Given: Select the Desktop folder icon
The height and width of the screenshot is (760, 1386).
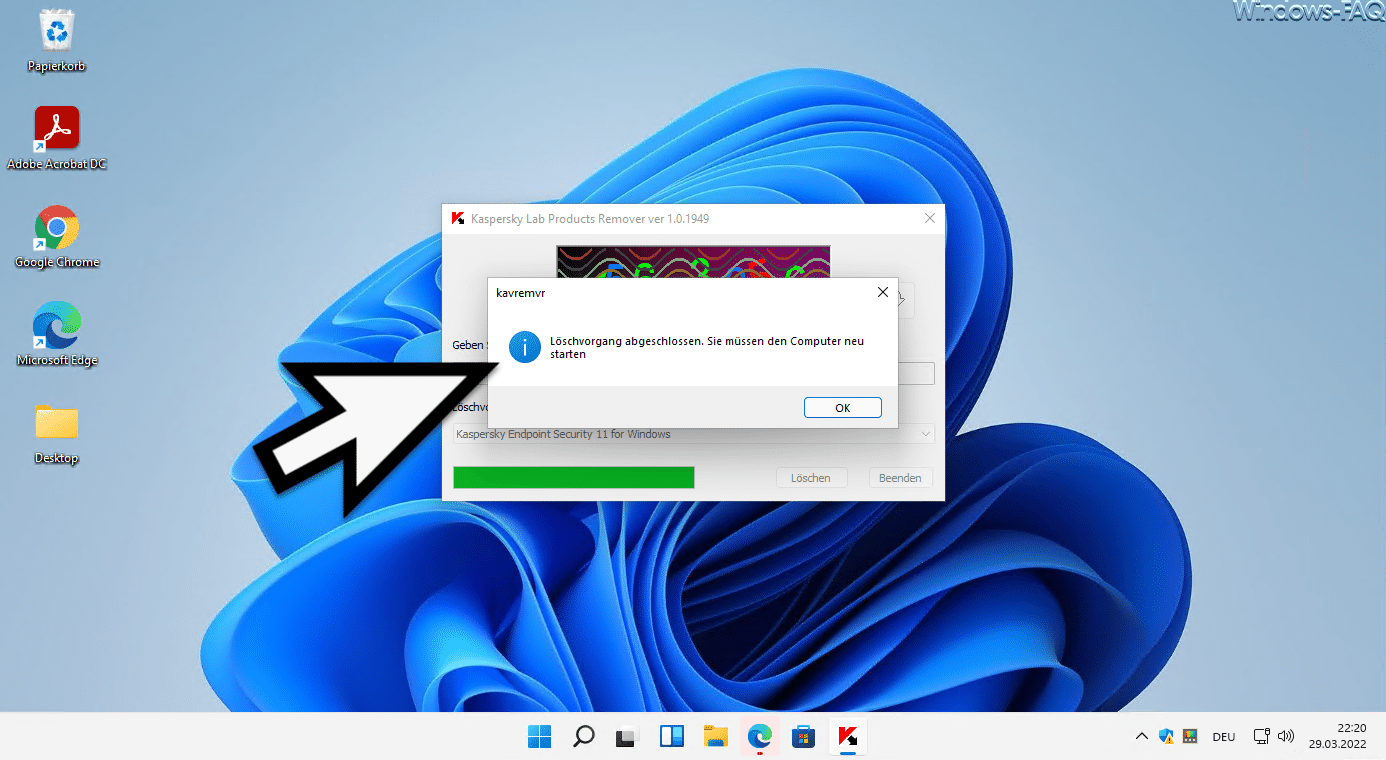Looking at the screenshot, I should pyautogui.click(x=56, y=433).
